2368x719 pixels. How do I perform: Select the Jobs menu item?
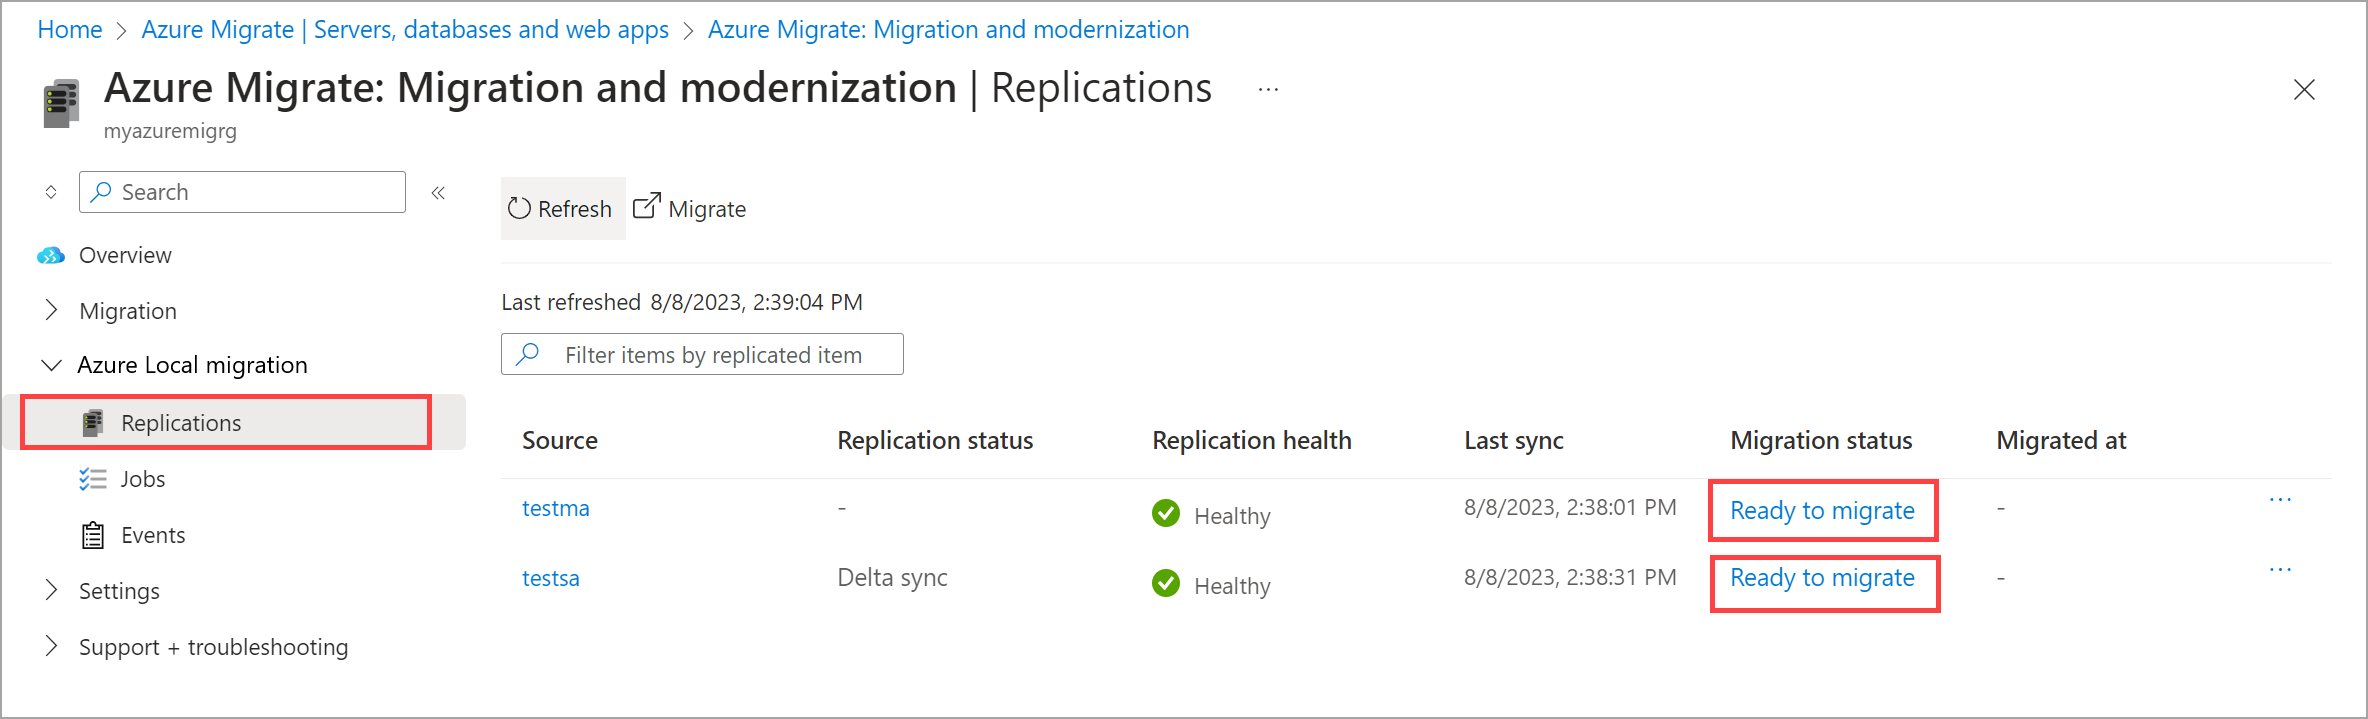(x=143, y=479)
